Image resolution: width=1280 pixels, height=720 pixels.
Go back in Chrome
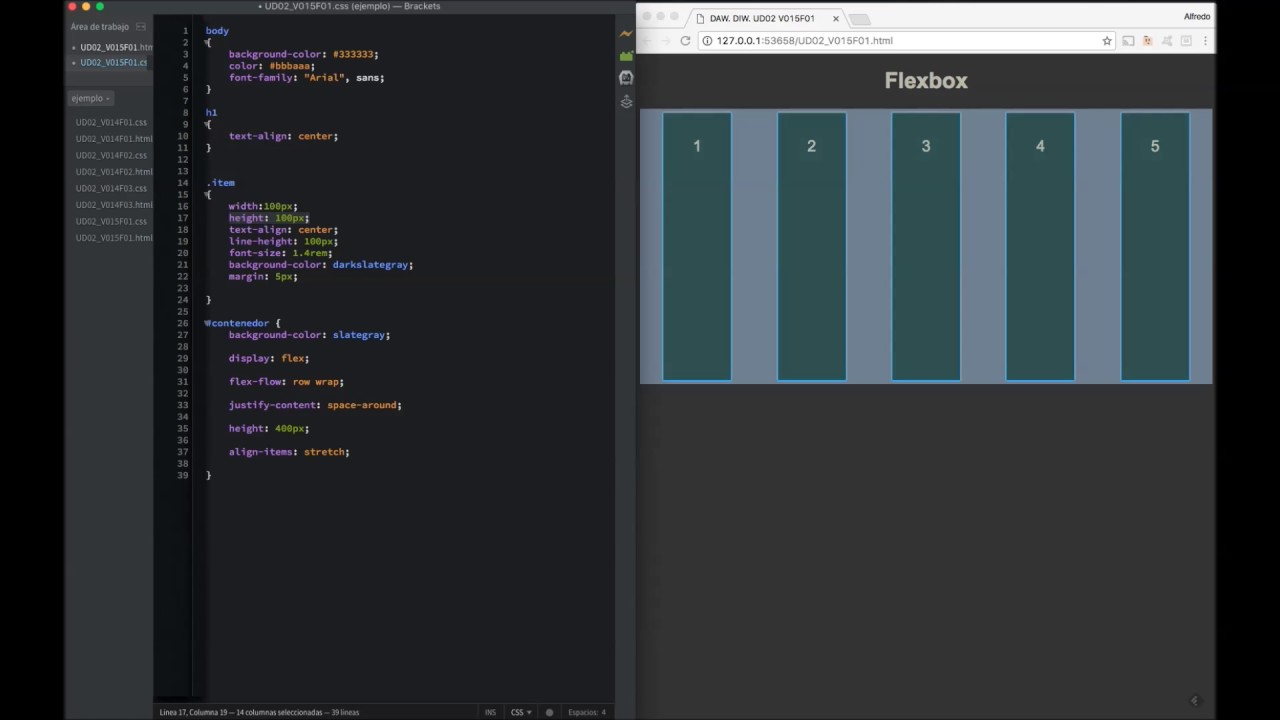647,41
